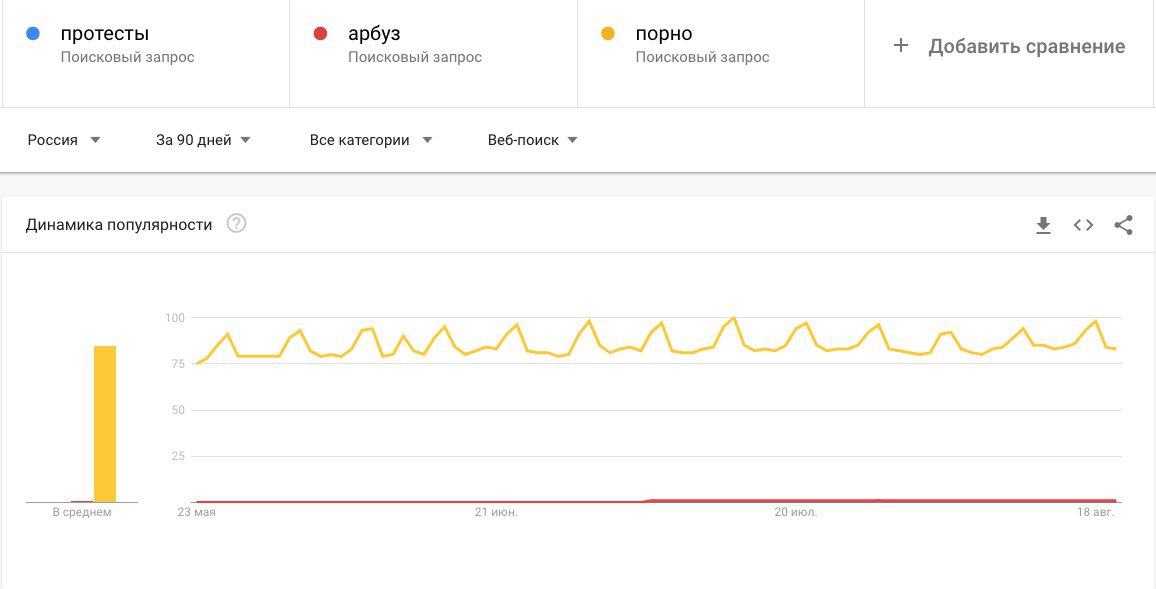Click Добавить сравнение button
The image size is (1156, 589).
[x=1009, y=46]
